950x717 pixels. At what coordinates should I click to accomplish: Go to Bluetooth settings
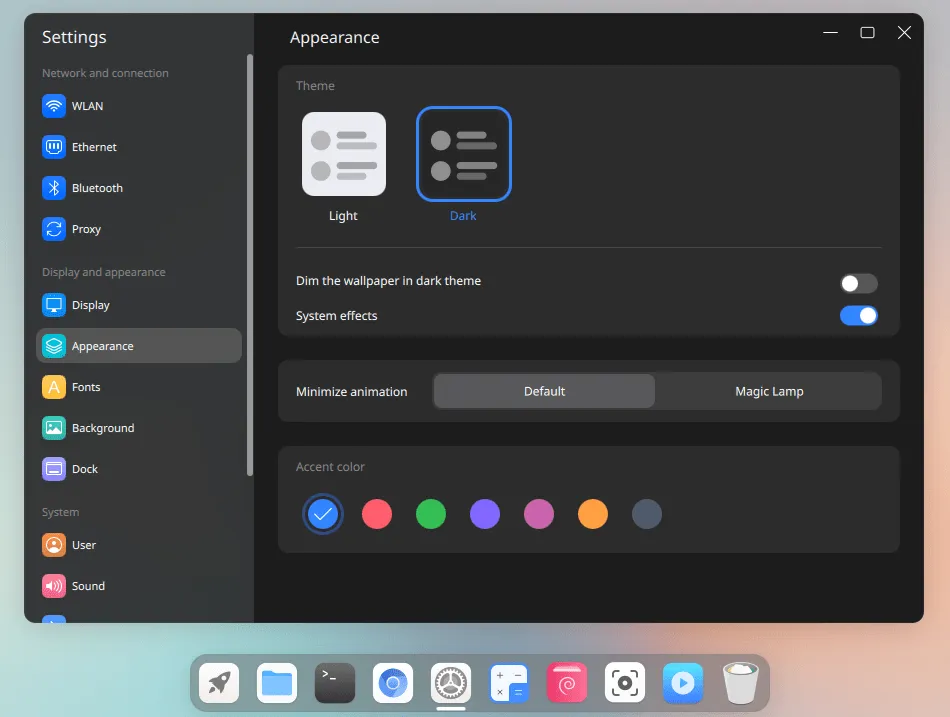97,188
